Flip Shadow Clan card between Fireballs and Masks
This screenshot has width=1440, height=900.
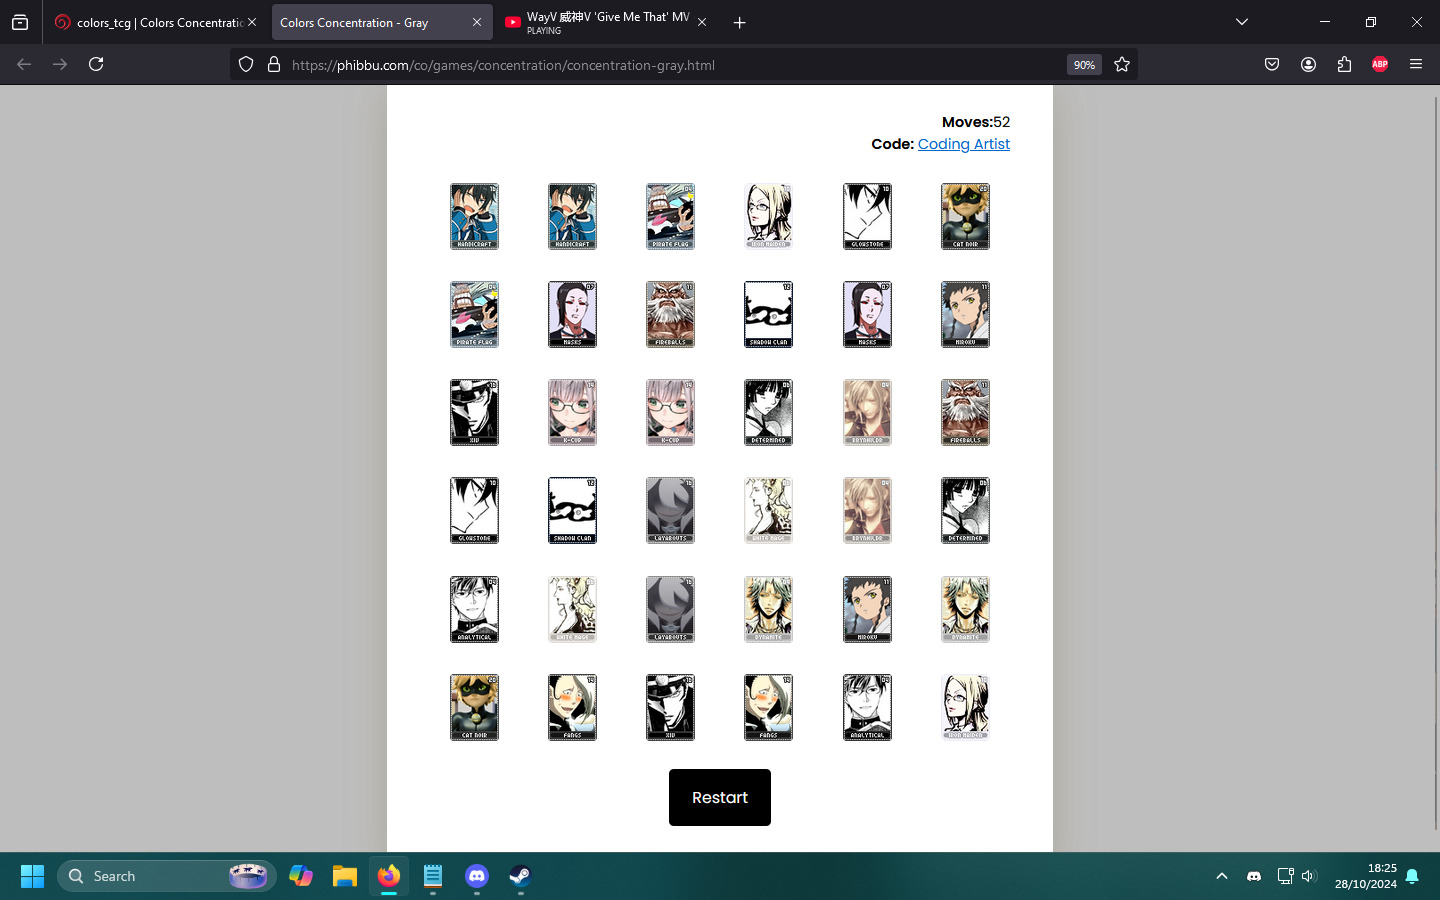(768, 314)
